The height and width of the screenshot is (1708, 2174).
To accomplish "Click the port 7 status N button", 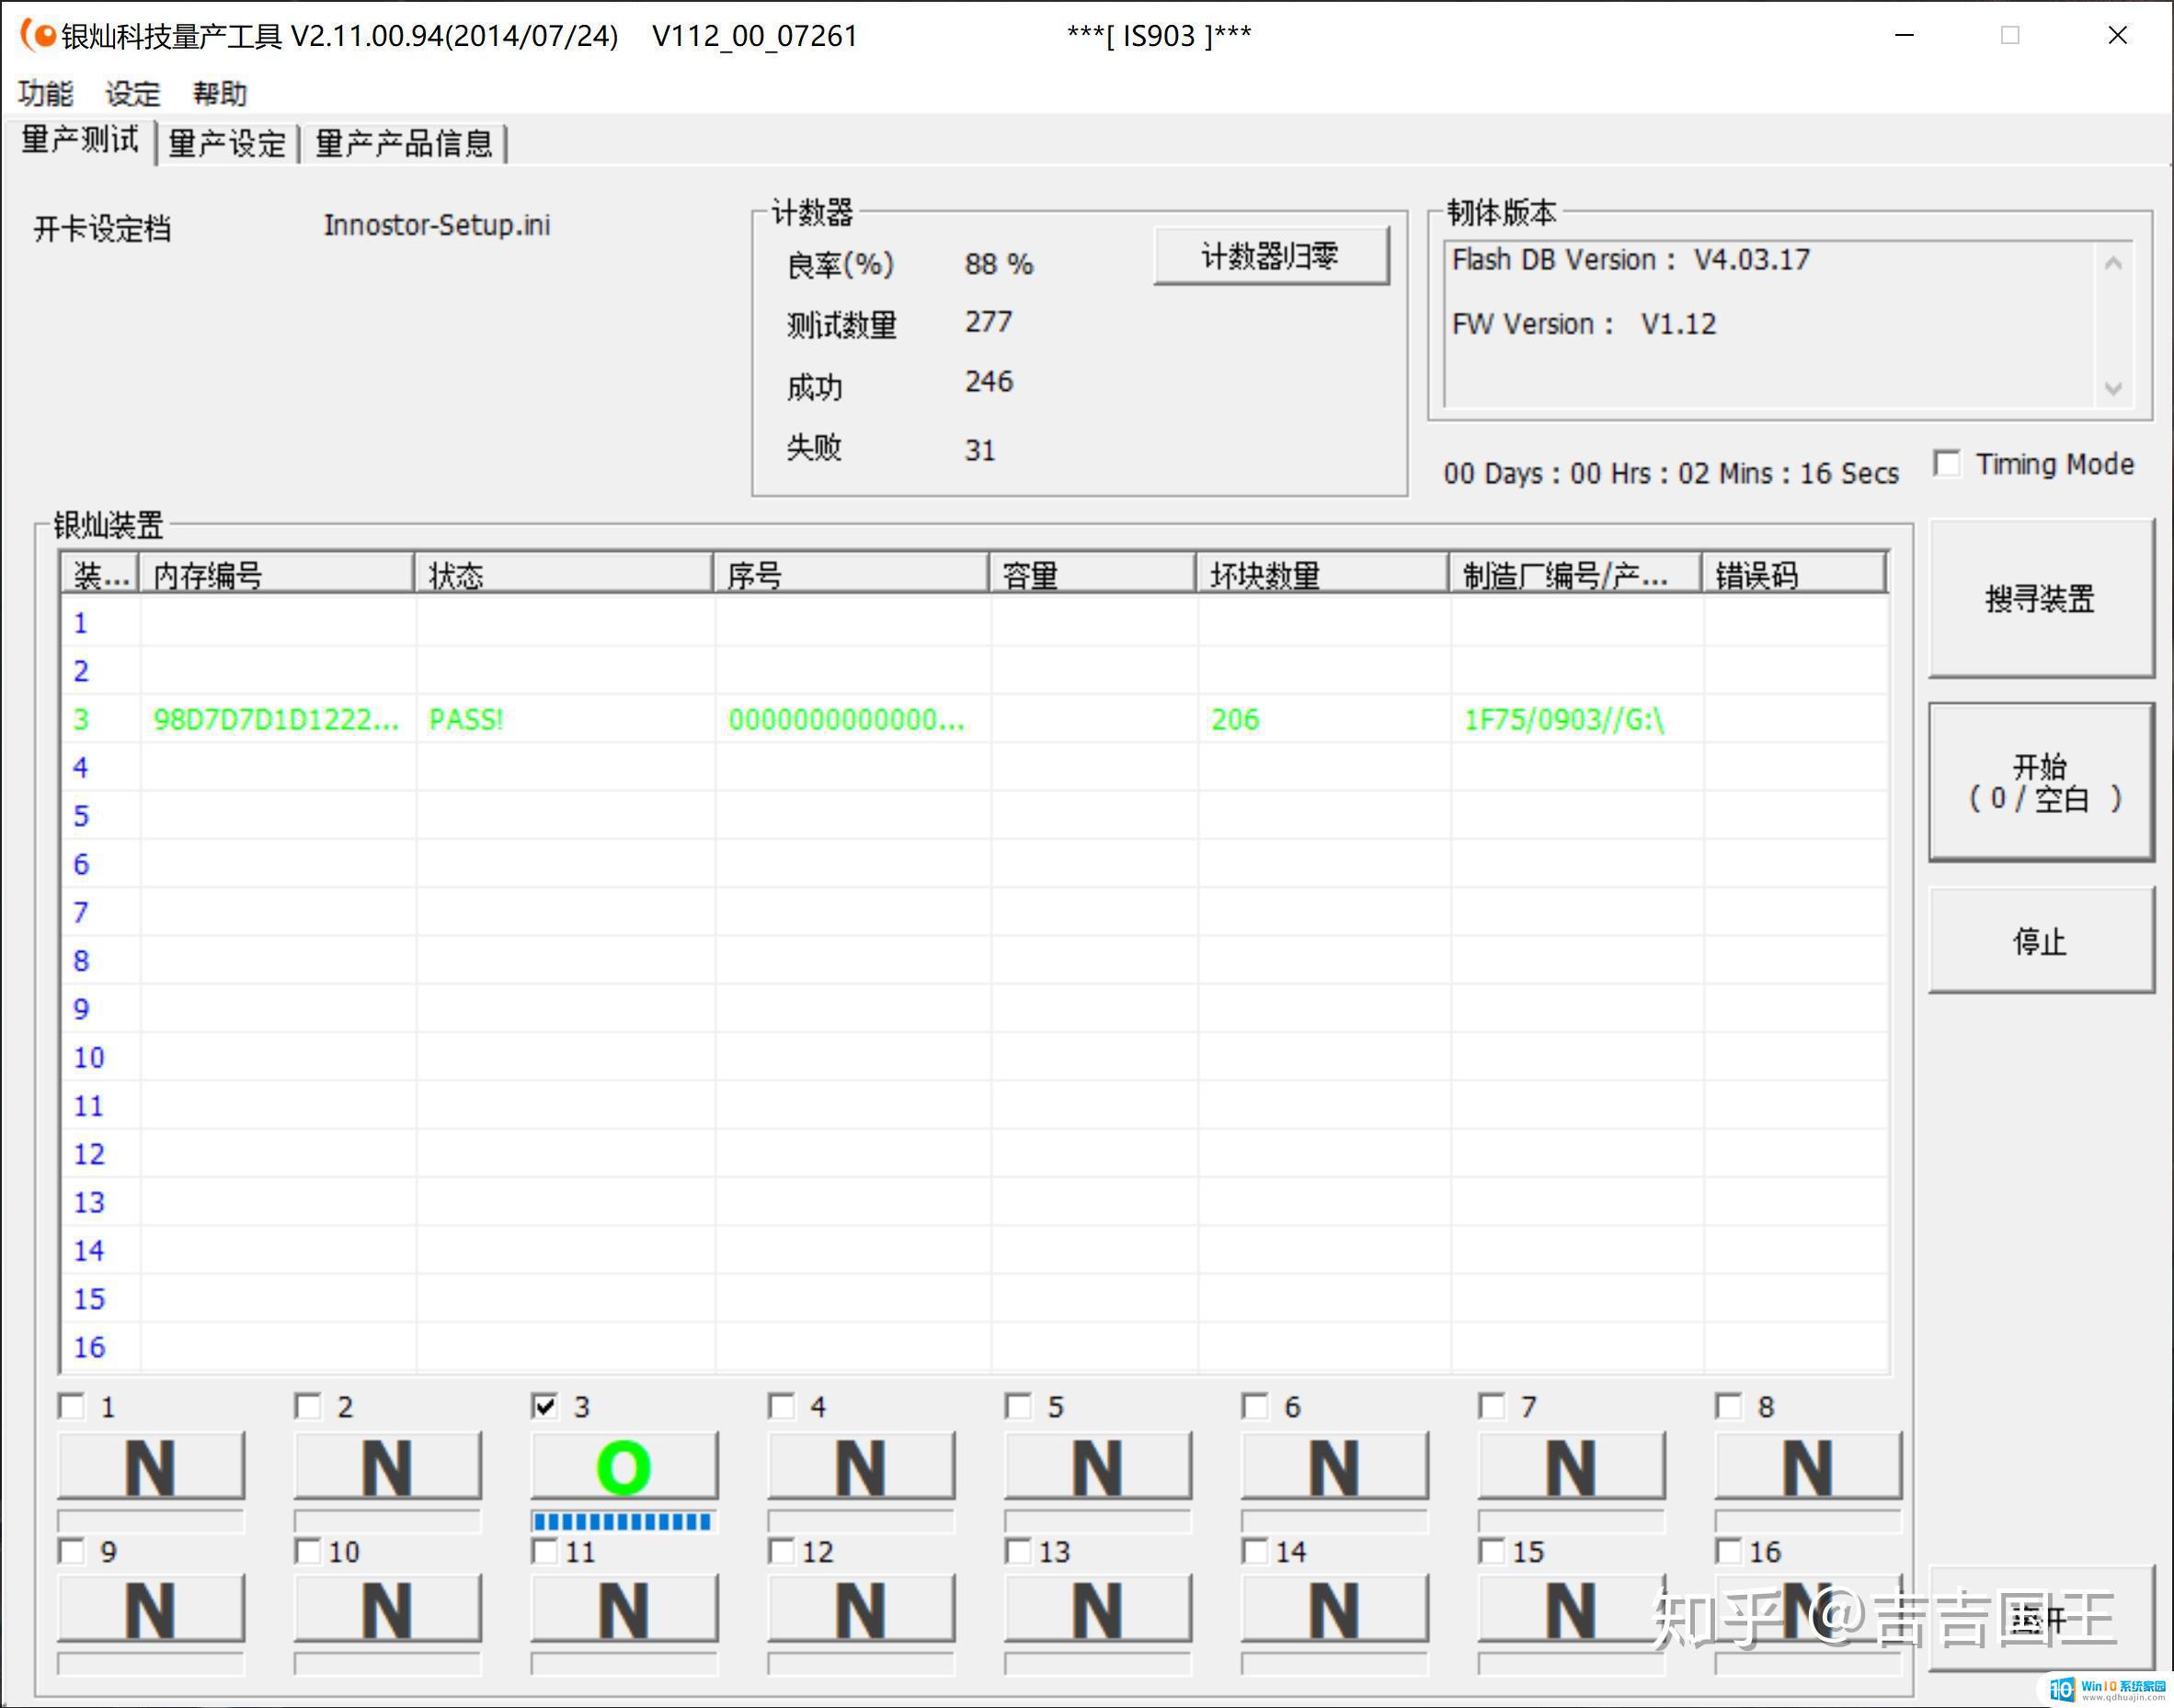I will (1573, 1466).
